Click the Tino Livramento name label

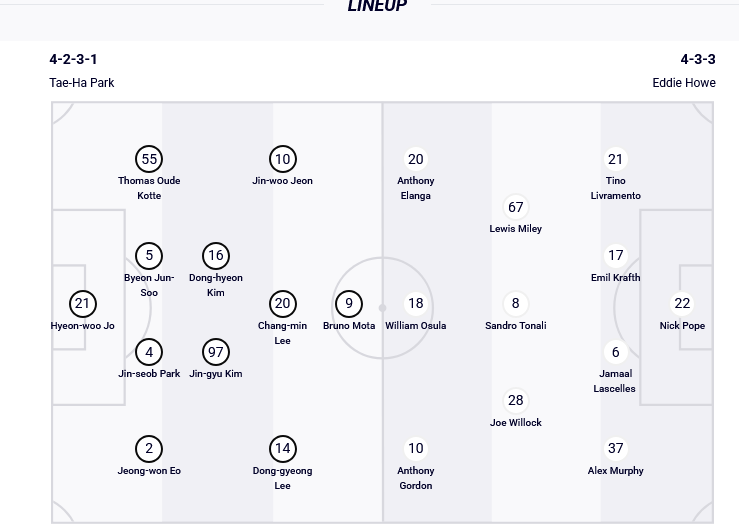click(615, 188)
